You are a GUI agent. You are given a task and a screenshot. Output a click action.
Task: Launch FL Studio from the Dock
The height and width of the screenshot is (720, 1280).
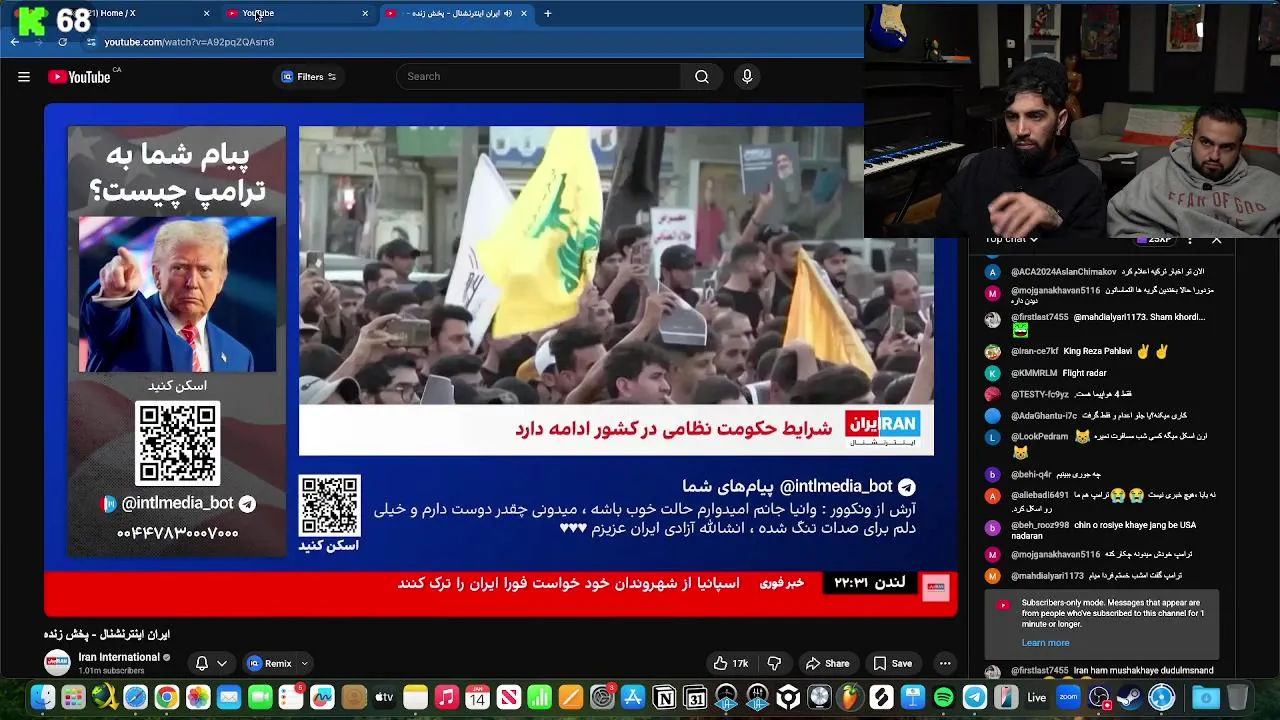(x=850, y=697)
